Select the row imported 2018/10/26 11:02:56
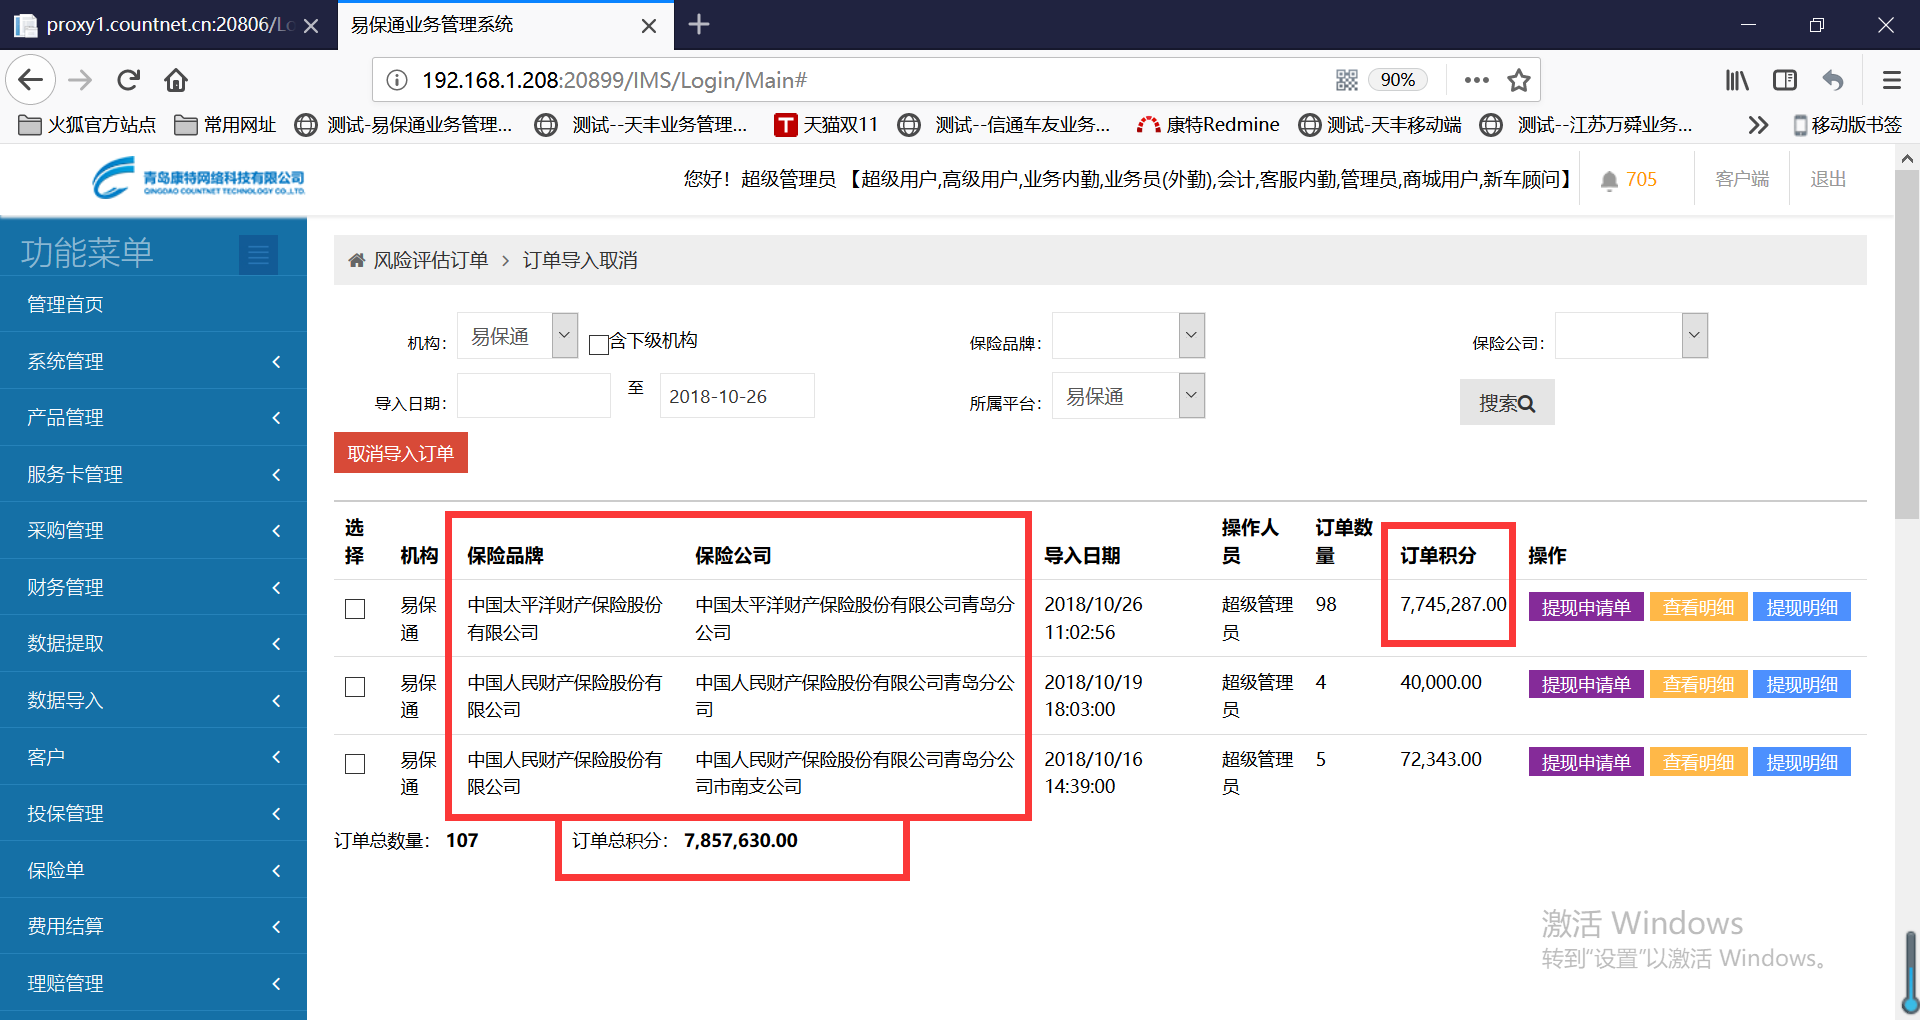 coord(355,609)
